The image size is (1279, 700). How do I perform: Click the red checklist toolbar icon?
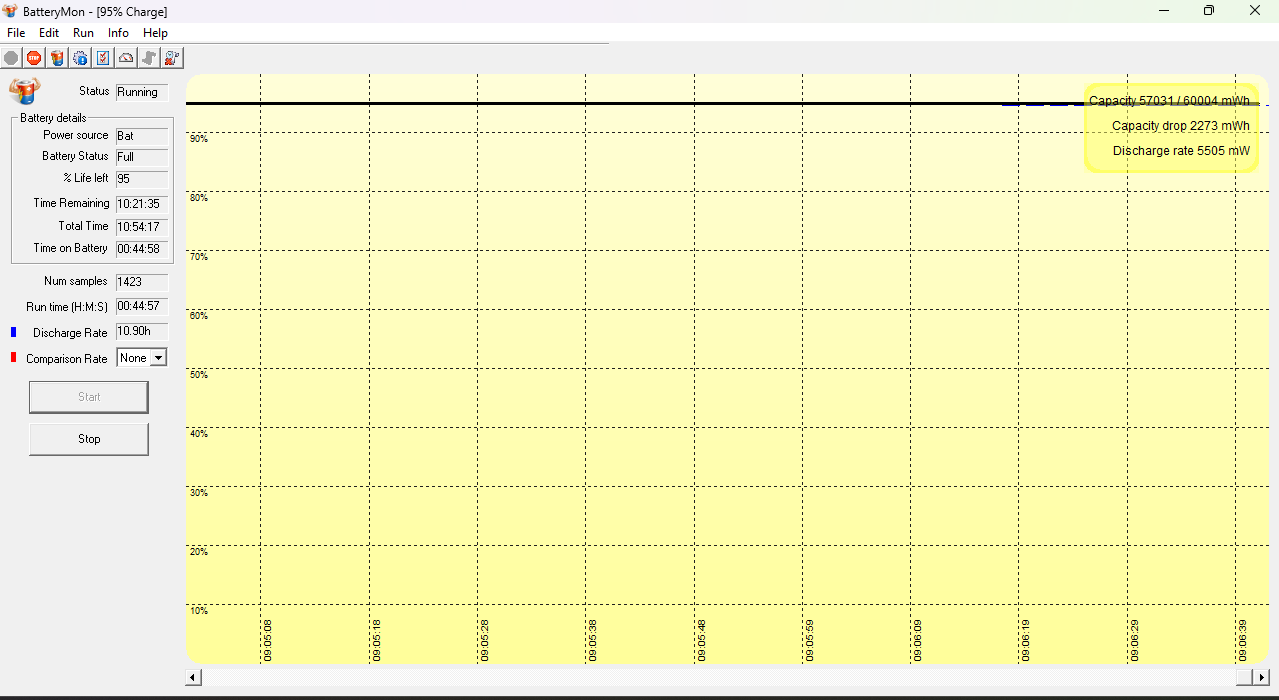pos(103,58)
